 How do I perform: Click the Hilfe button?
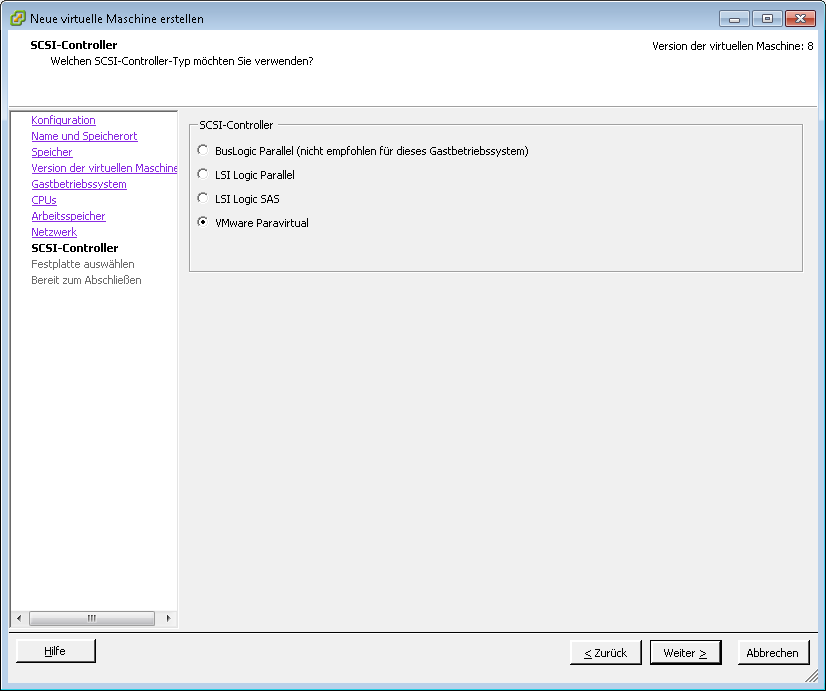[x=55, y=651]
